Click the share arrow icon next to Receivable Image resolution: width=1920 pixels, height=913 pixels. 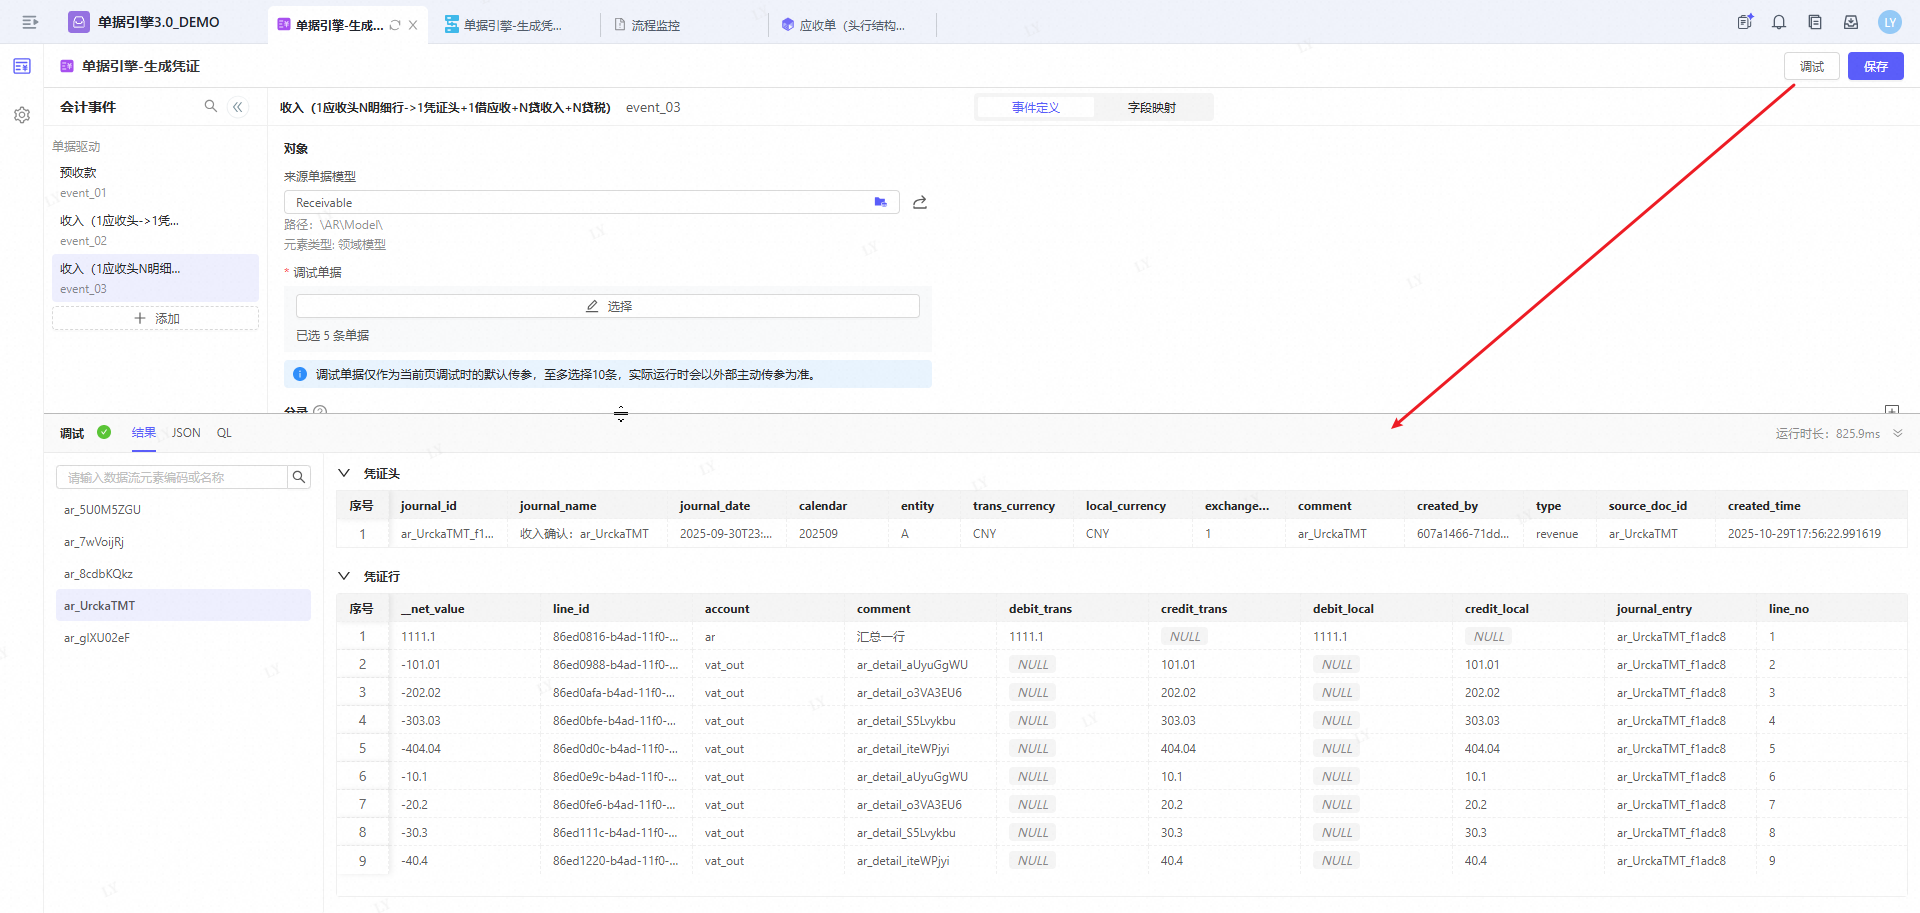tap(920, 202)
